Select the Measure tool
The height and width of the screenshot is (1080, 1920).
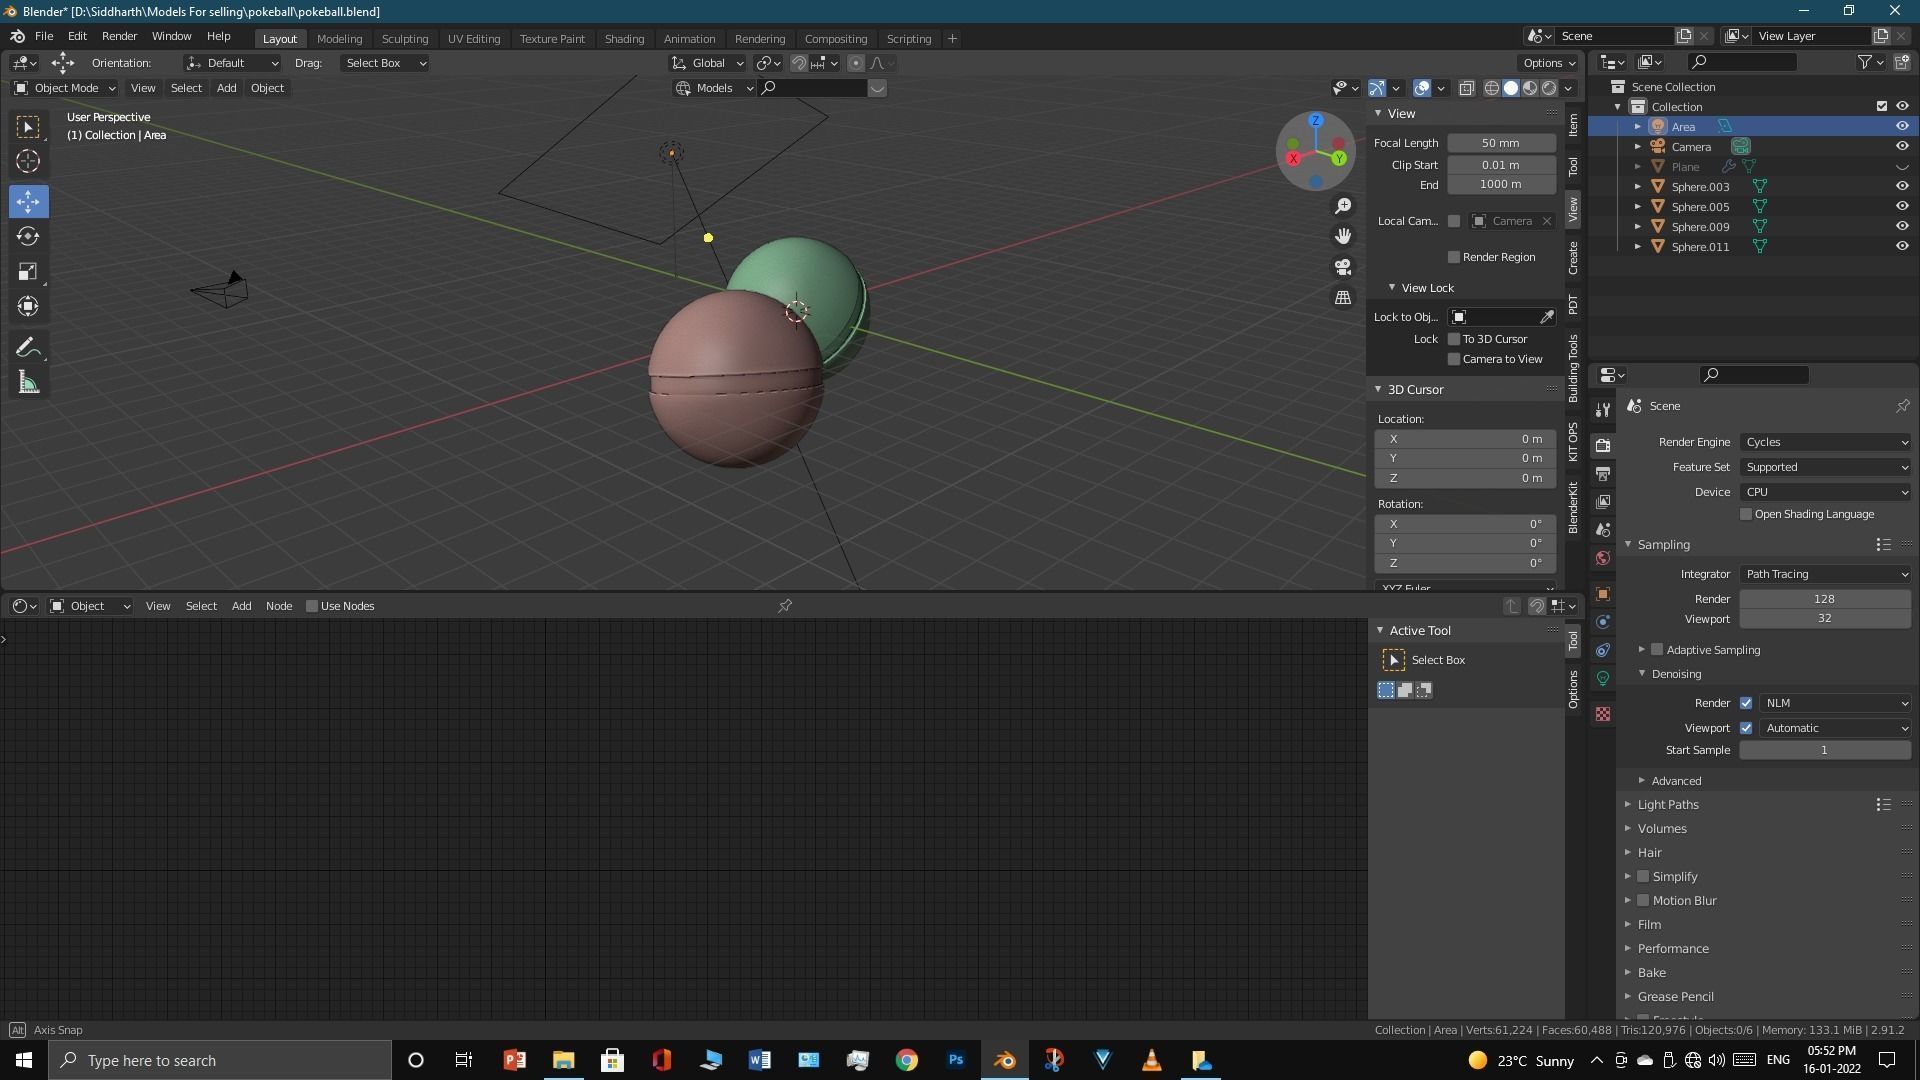point(28,383)
